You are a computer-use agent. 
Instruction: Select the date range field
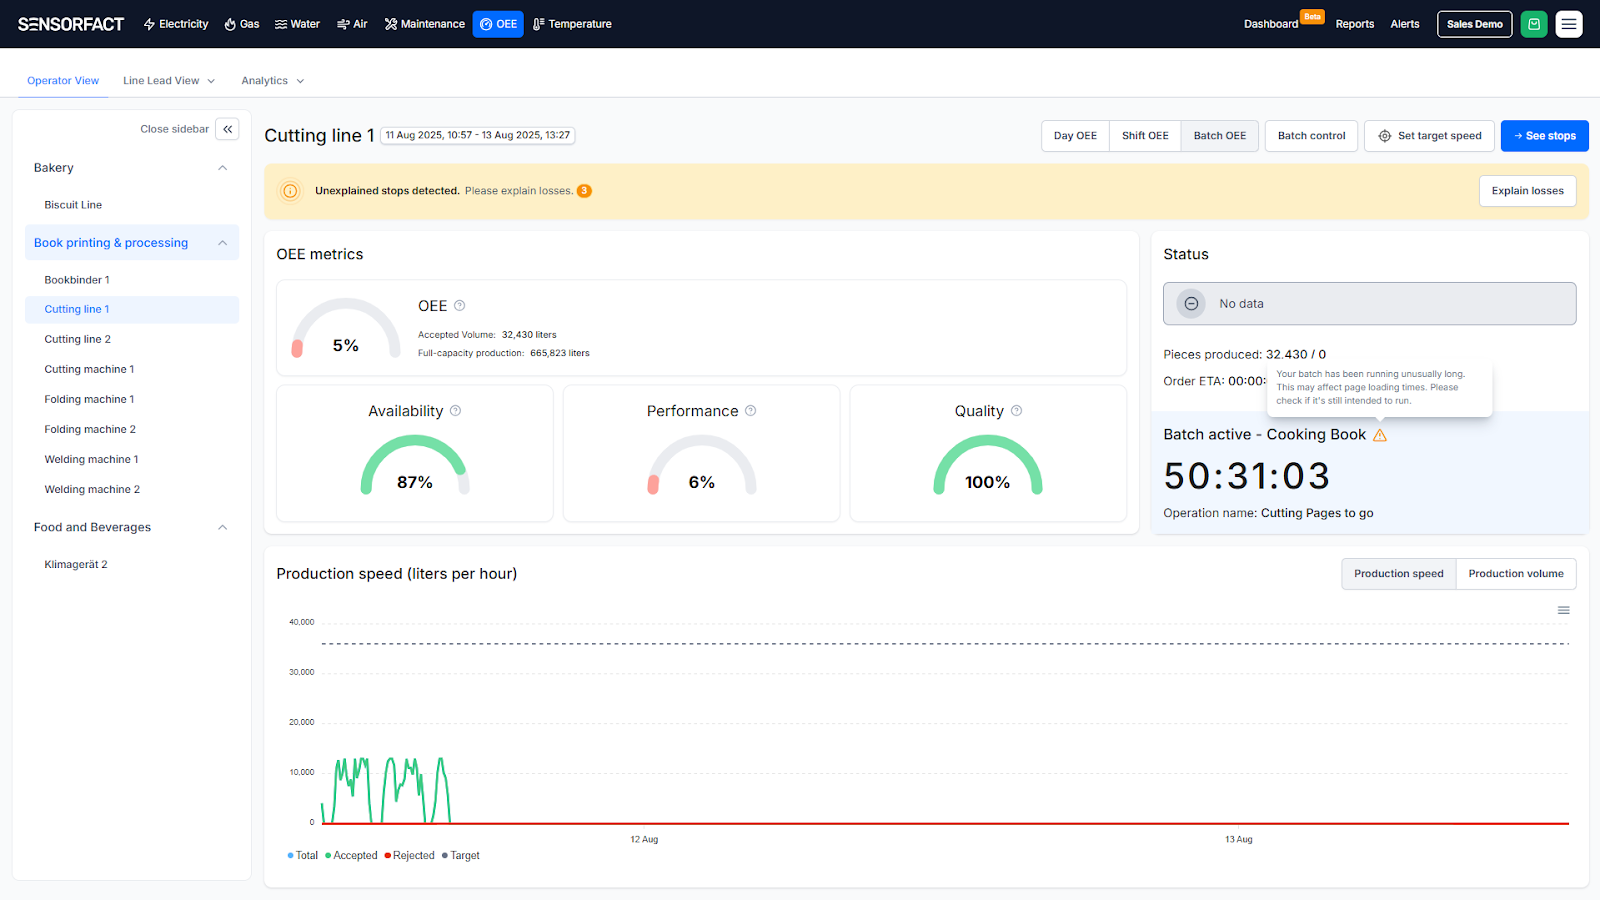pyautogui.click(x=477, y=136)
